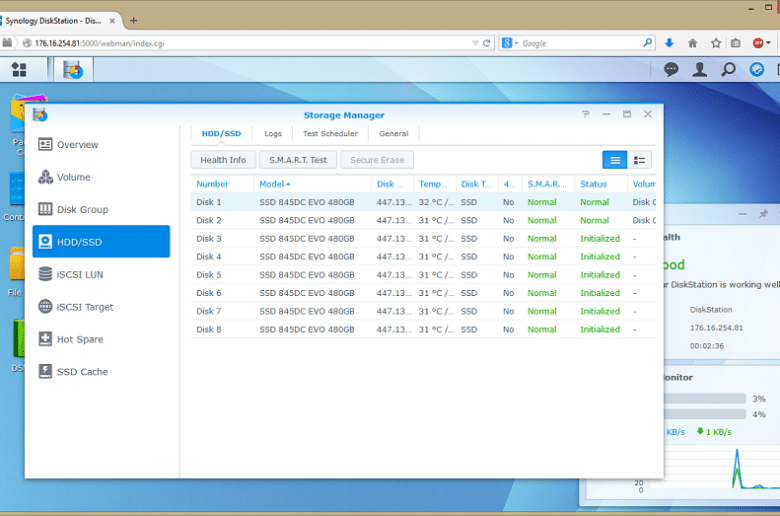Viewport: 780px width, 516px height.
Task: Switch to detailed card view mode
Action: click(x=639, y=160)
